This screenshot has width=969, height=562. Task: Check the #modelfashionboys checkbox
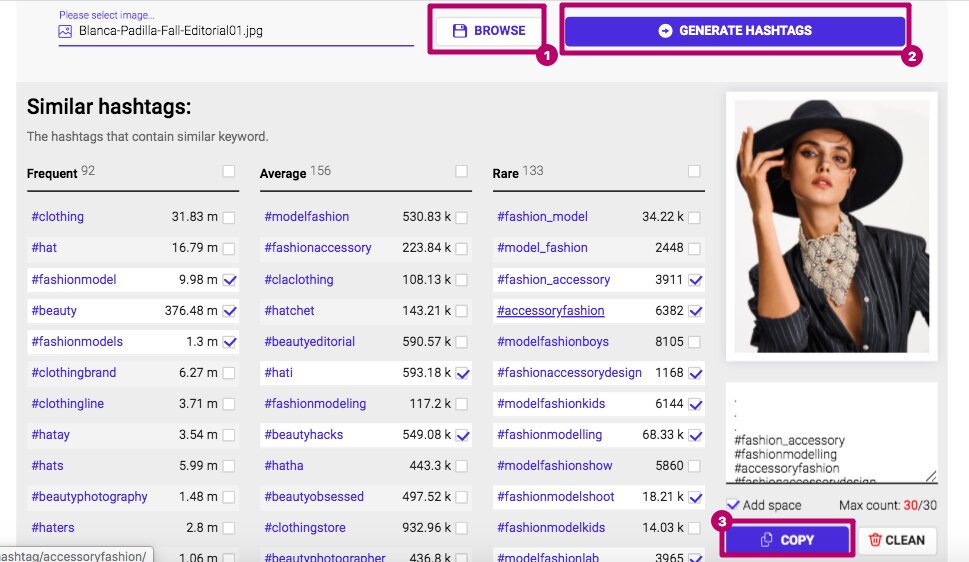point(694,342)
